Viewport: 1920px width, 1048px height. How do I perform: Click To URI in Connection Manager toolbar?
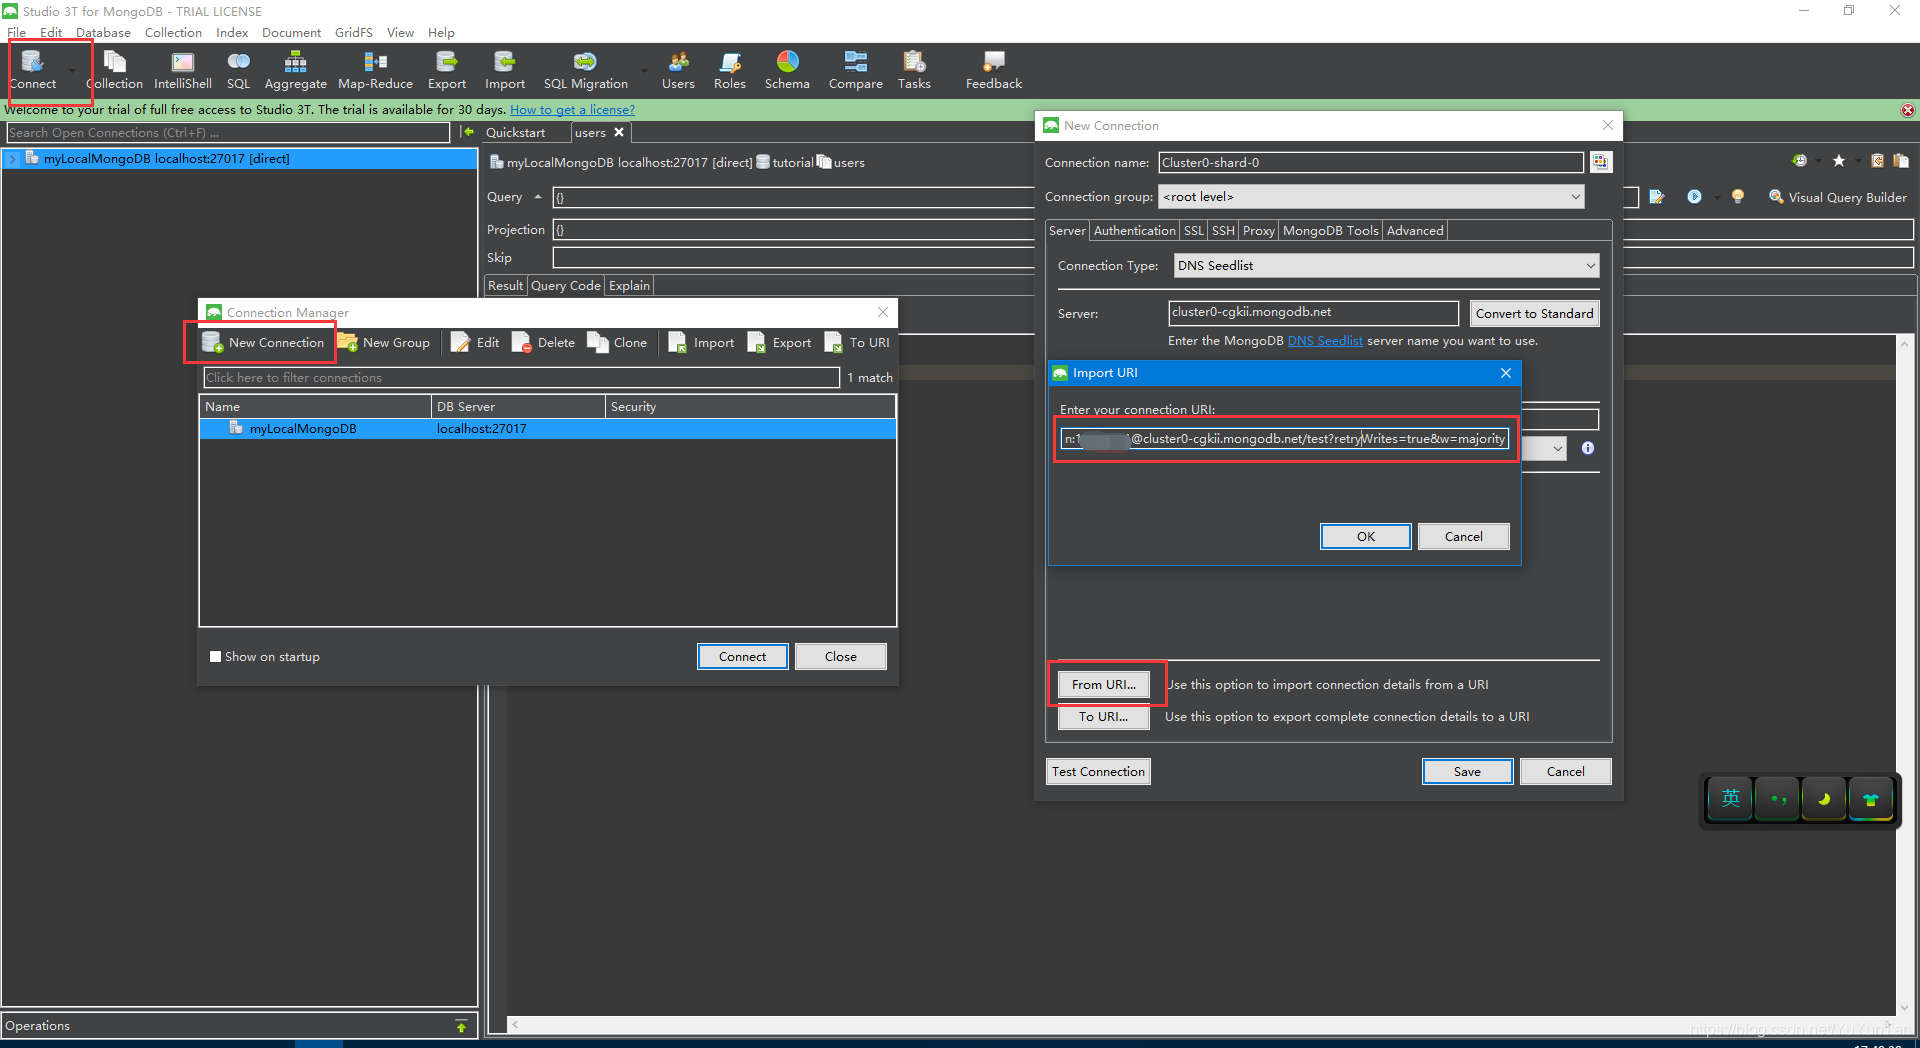857,342
